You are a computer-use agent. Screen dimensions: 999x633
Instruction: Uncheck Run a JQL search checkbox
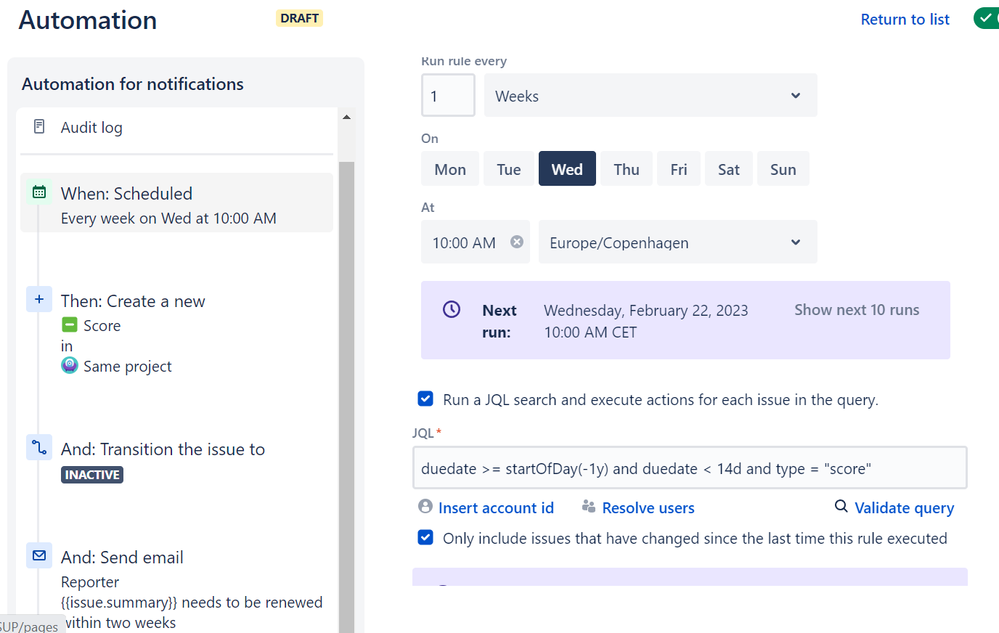(426, 399)
